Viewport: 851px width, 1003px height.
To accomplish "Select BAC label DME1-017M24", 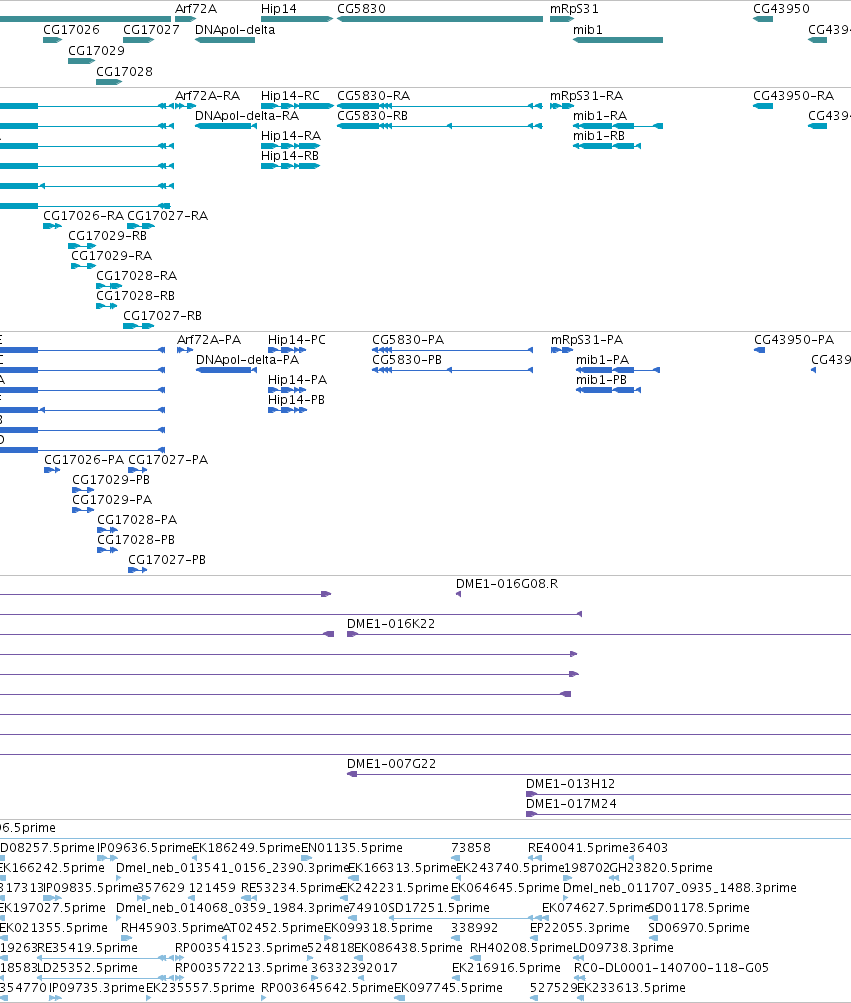I will pos(571,803).
